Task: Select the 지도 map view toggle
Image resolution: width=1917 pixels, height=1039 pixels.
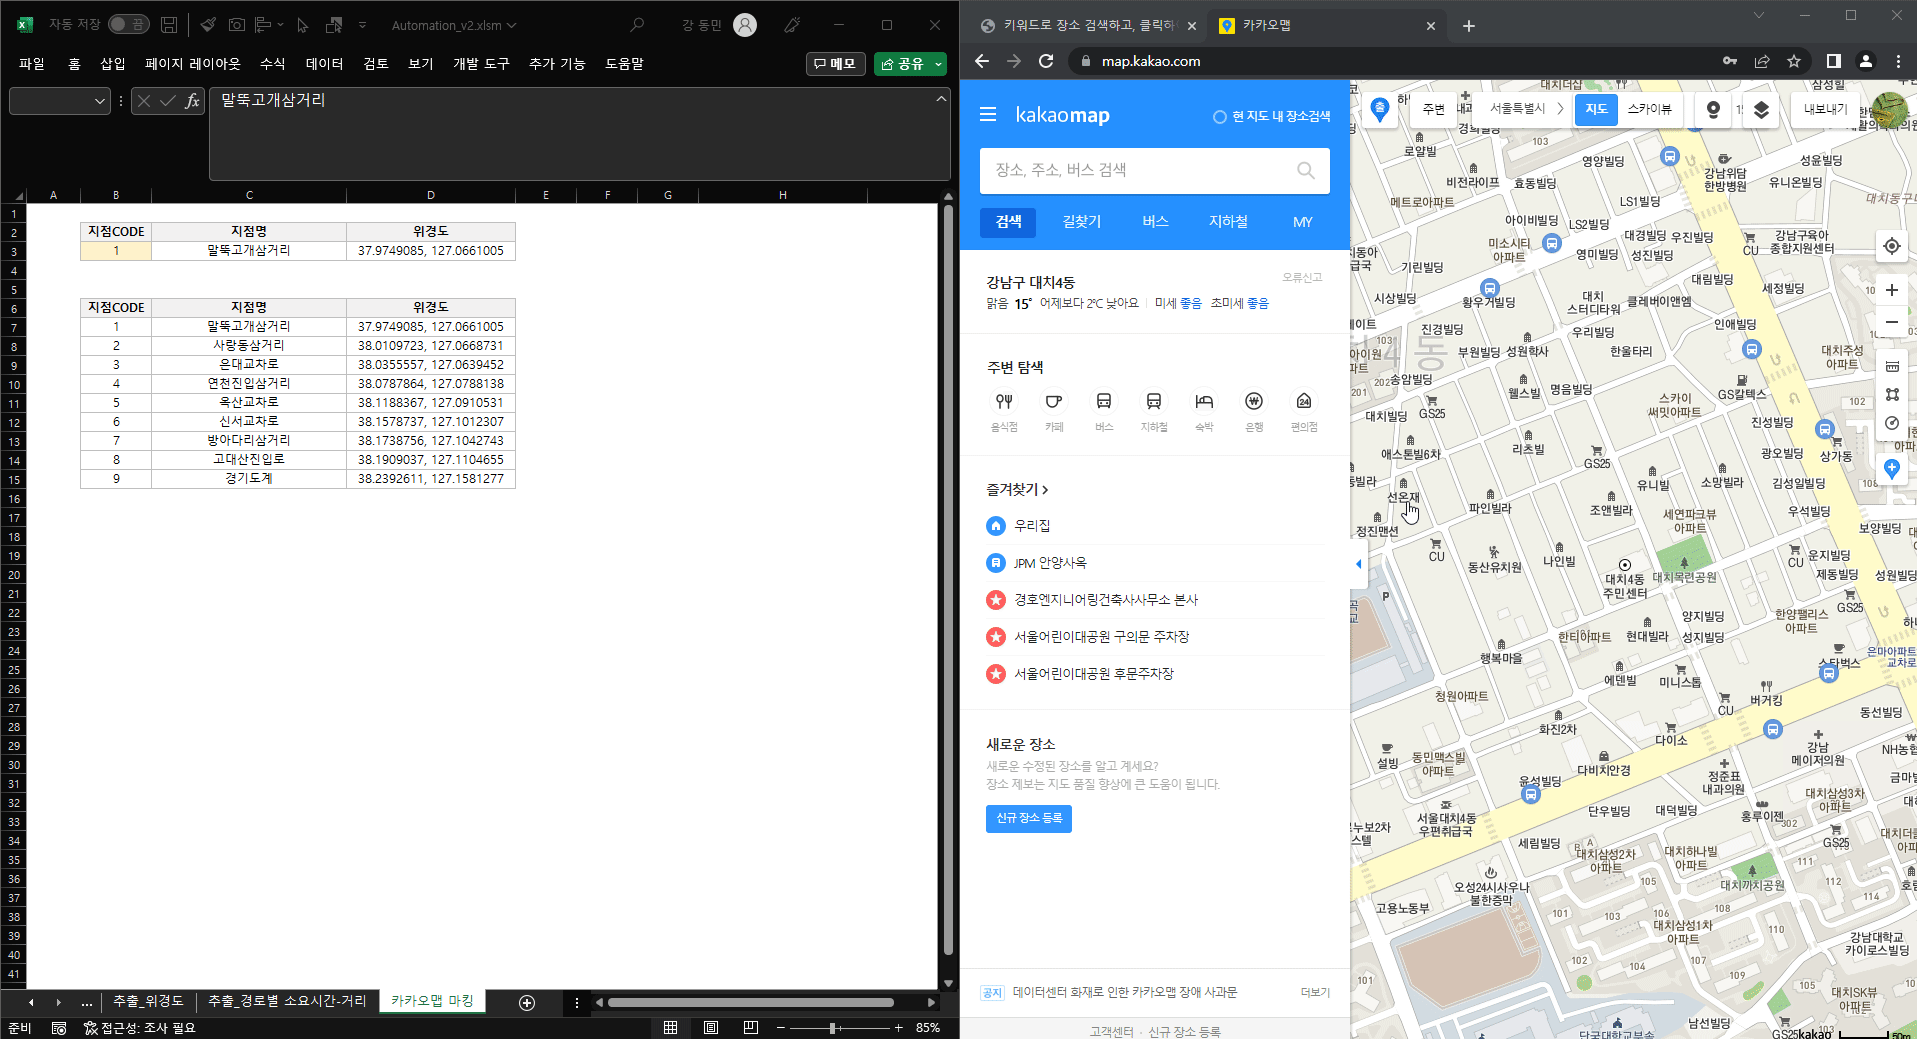Action: 1597,109
